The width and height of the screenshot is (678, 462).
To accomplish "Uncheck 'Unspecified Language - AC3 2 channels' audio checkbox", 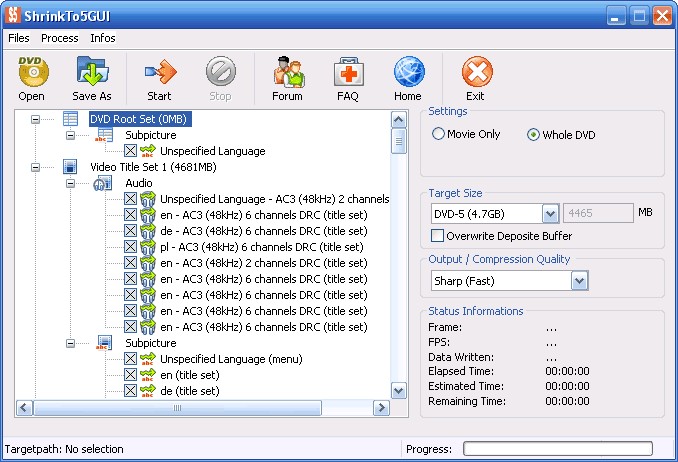I will point(130,199).
